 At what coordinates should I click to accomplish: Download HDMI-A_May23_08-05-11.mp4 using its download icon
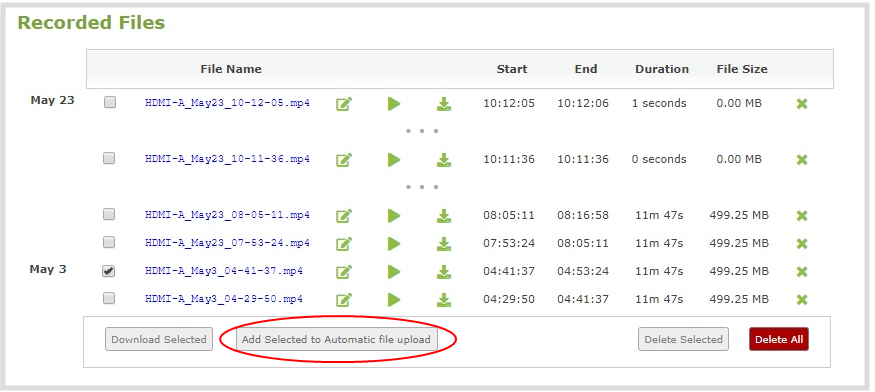444,216
